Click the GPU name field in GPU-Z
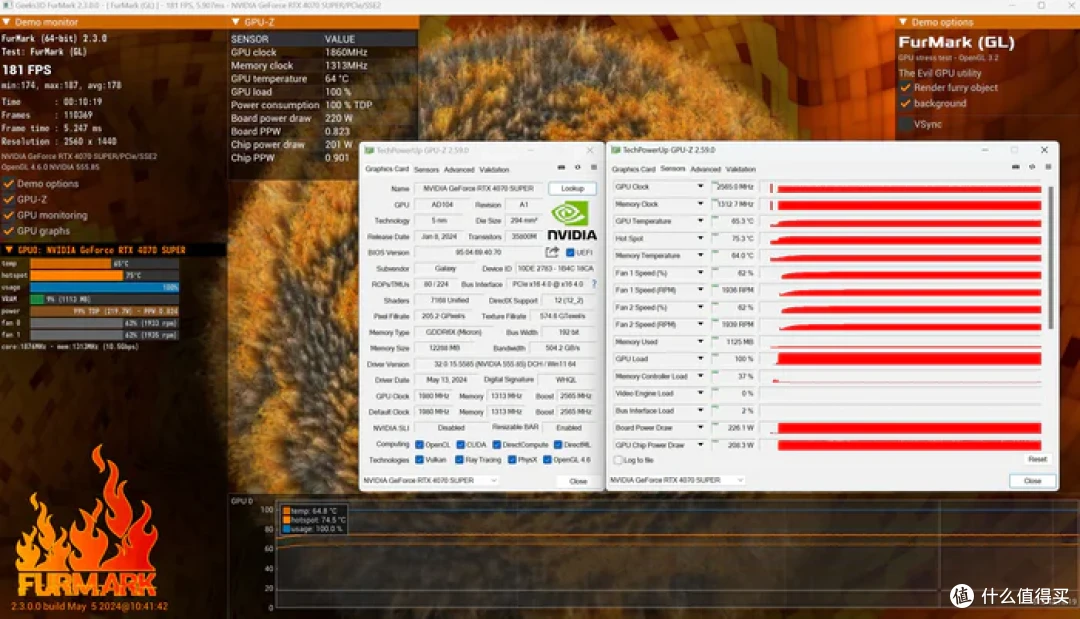The height and width of the screenshot is (619, 1080). 479,188
